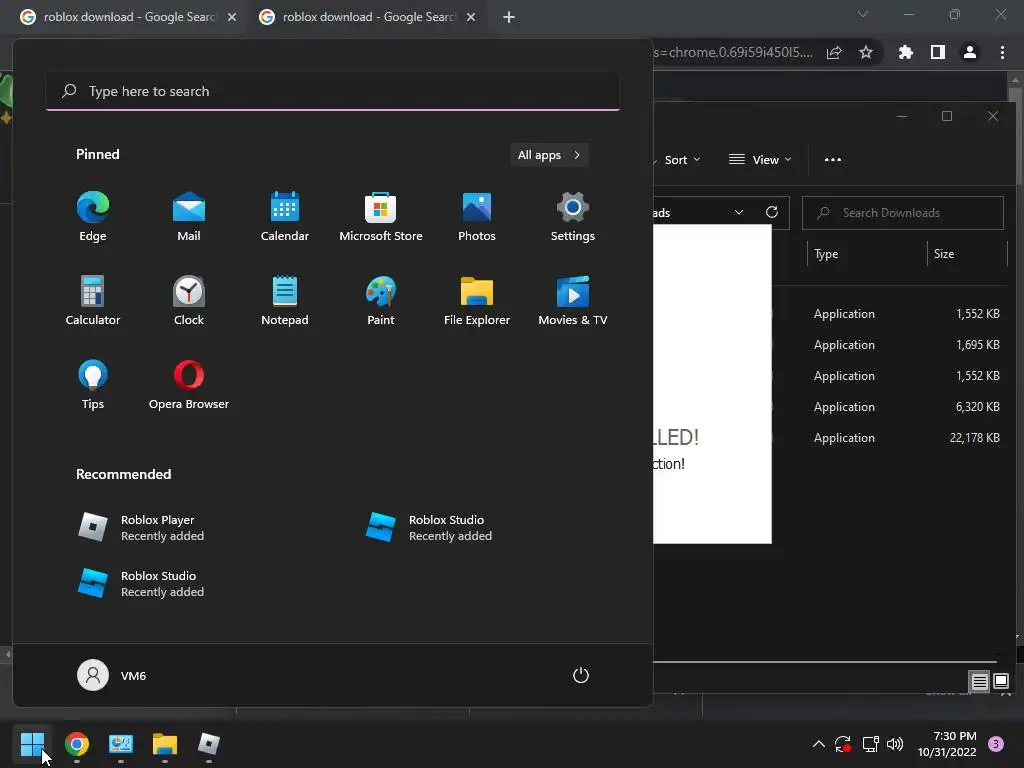1024x768 pixels.
Task: Show All apps list
Action: [549, 155]
